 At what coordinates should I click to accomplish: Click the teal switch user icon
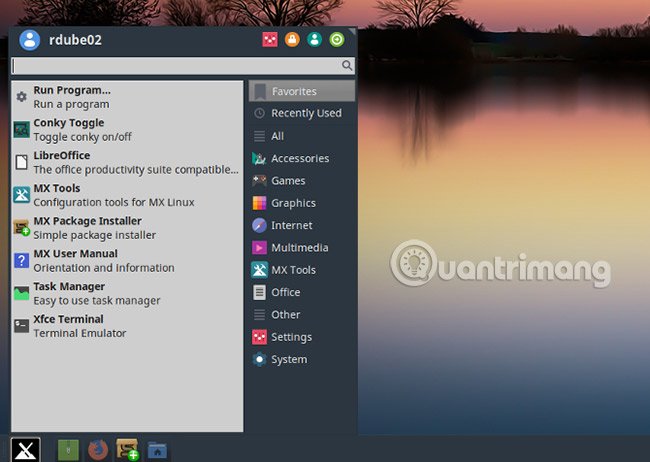[315, 40]
